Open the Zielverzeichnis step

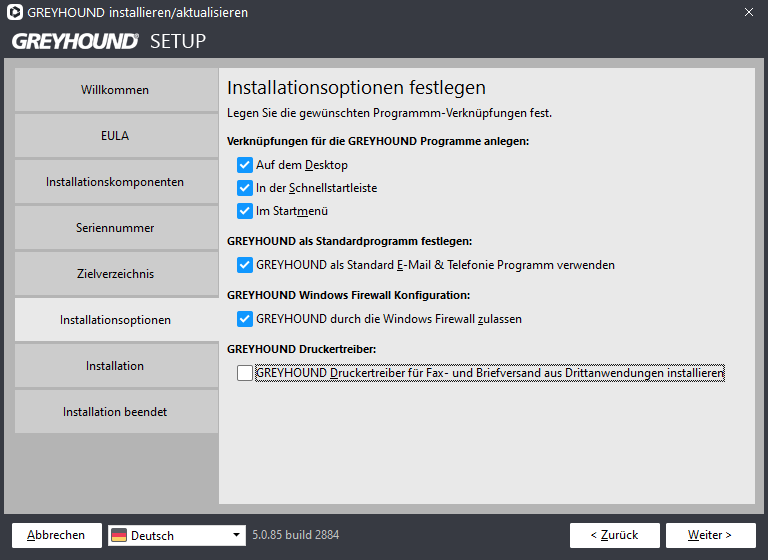tap(117, 274)
